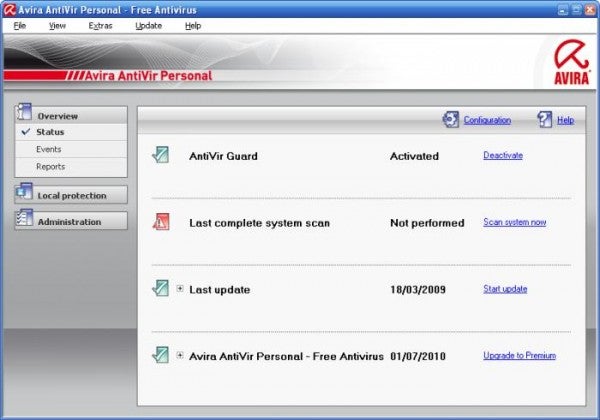Click the Overview section icon
Screen dimensions: 600x420
tap(25, 113)
